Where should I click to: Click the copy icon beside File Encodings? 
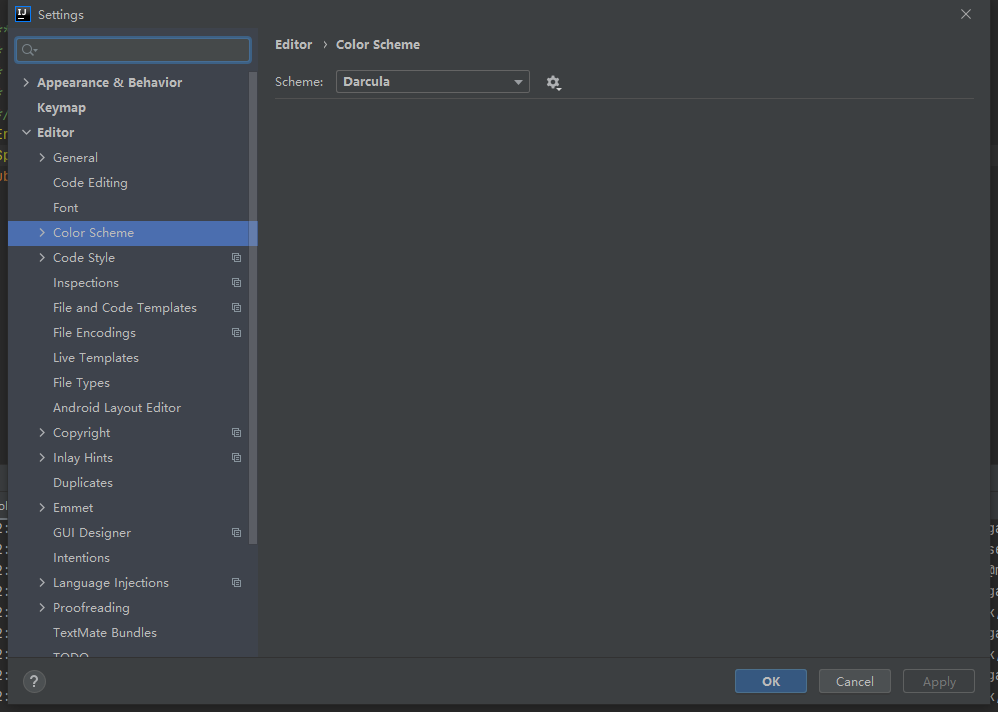[236, 332]
